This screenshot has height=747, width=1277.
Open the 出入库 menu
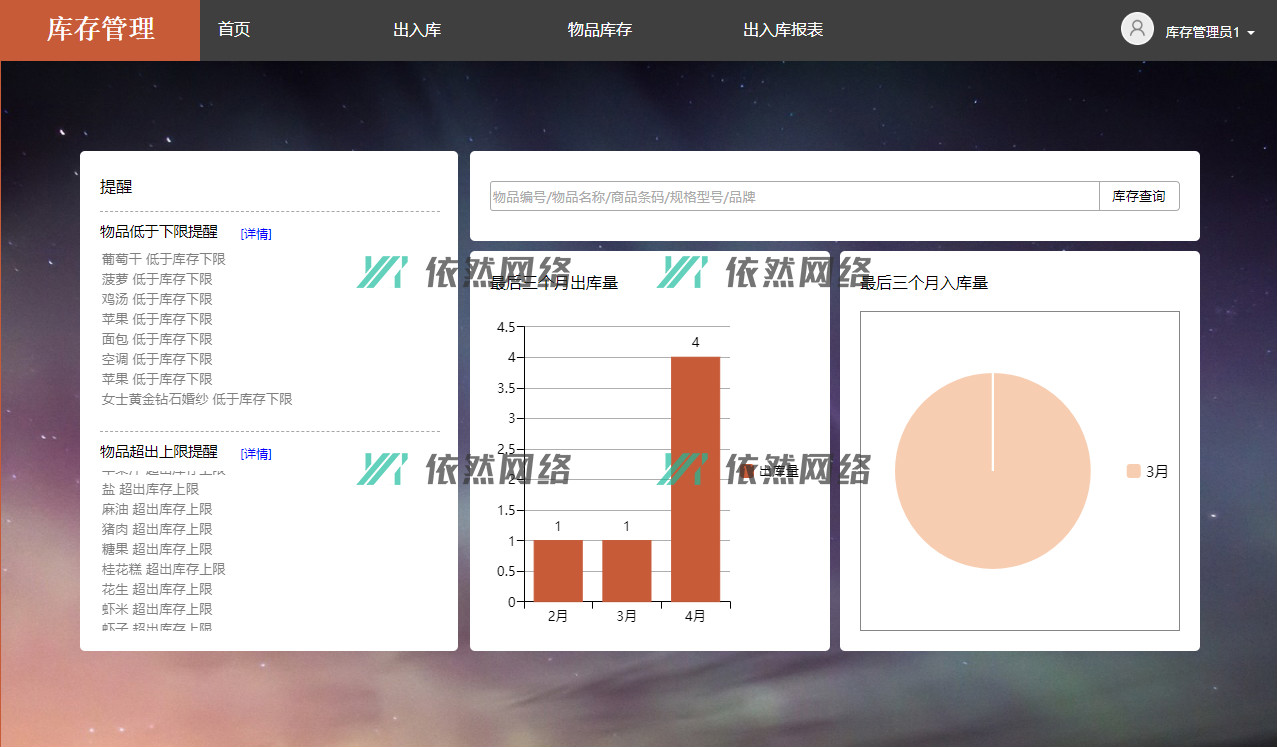pos(417,30)
